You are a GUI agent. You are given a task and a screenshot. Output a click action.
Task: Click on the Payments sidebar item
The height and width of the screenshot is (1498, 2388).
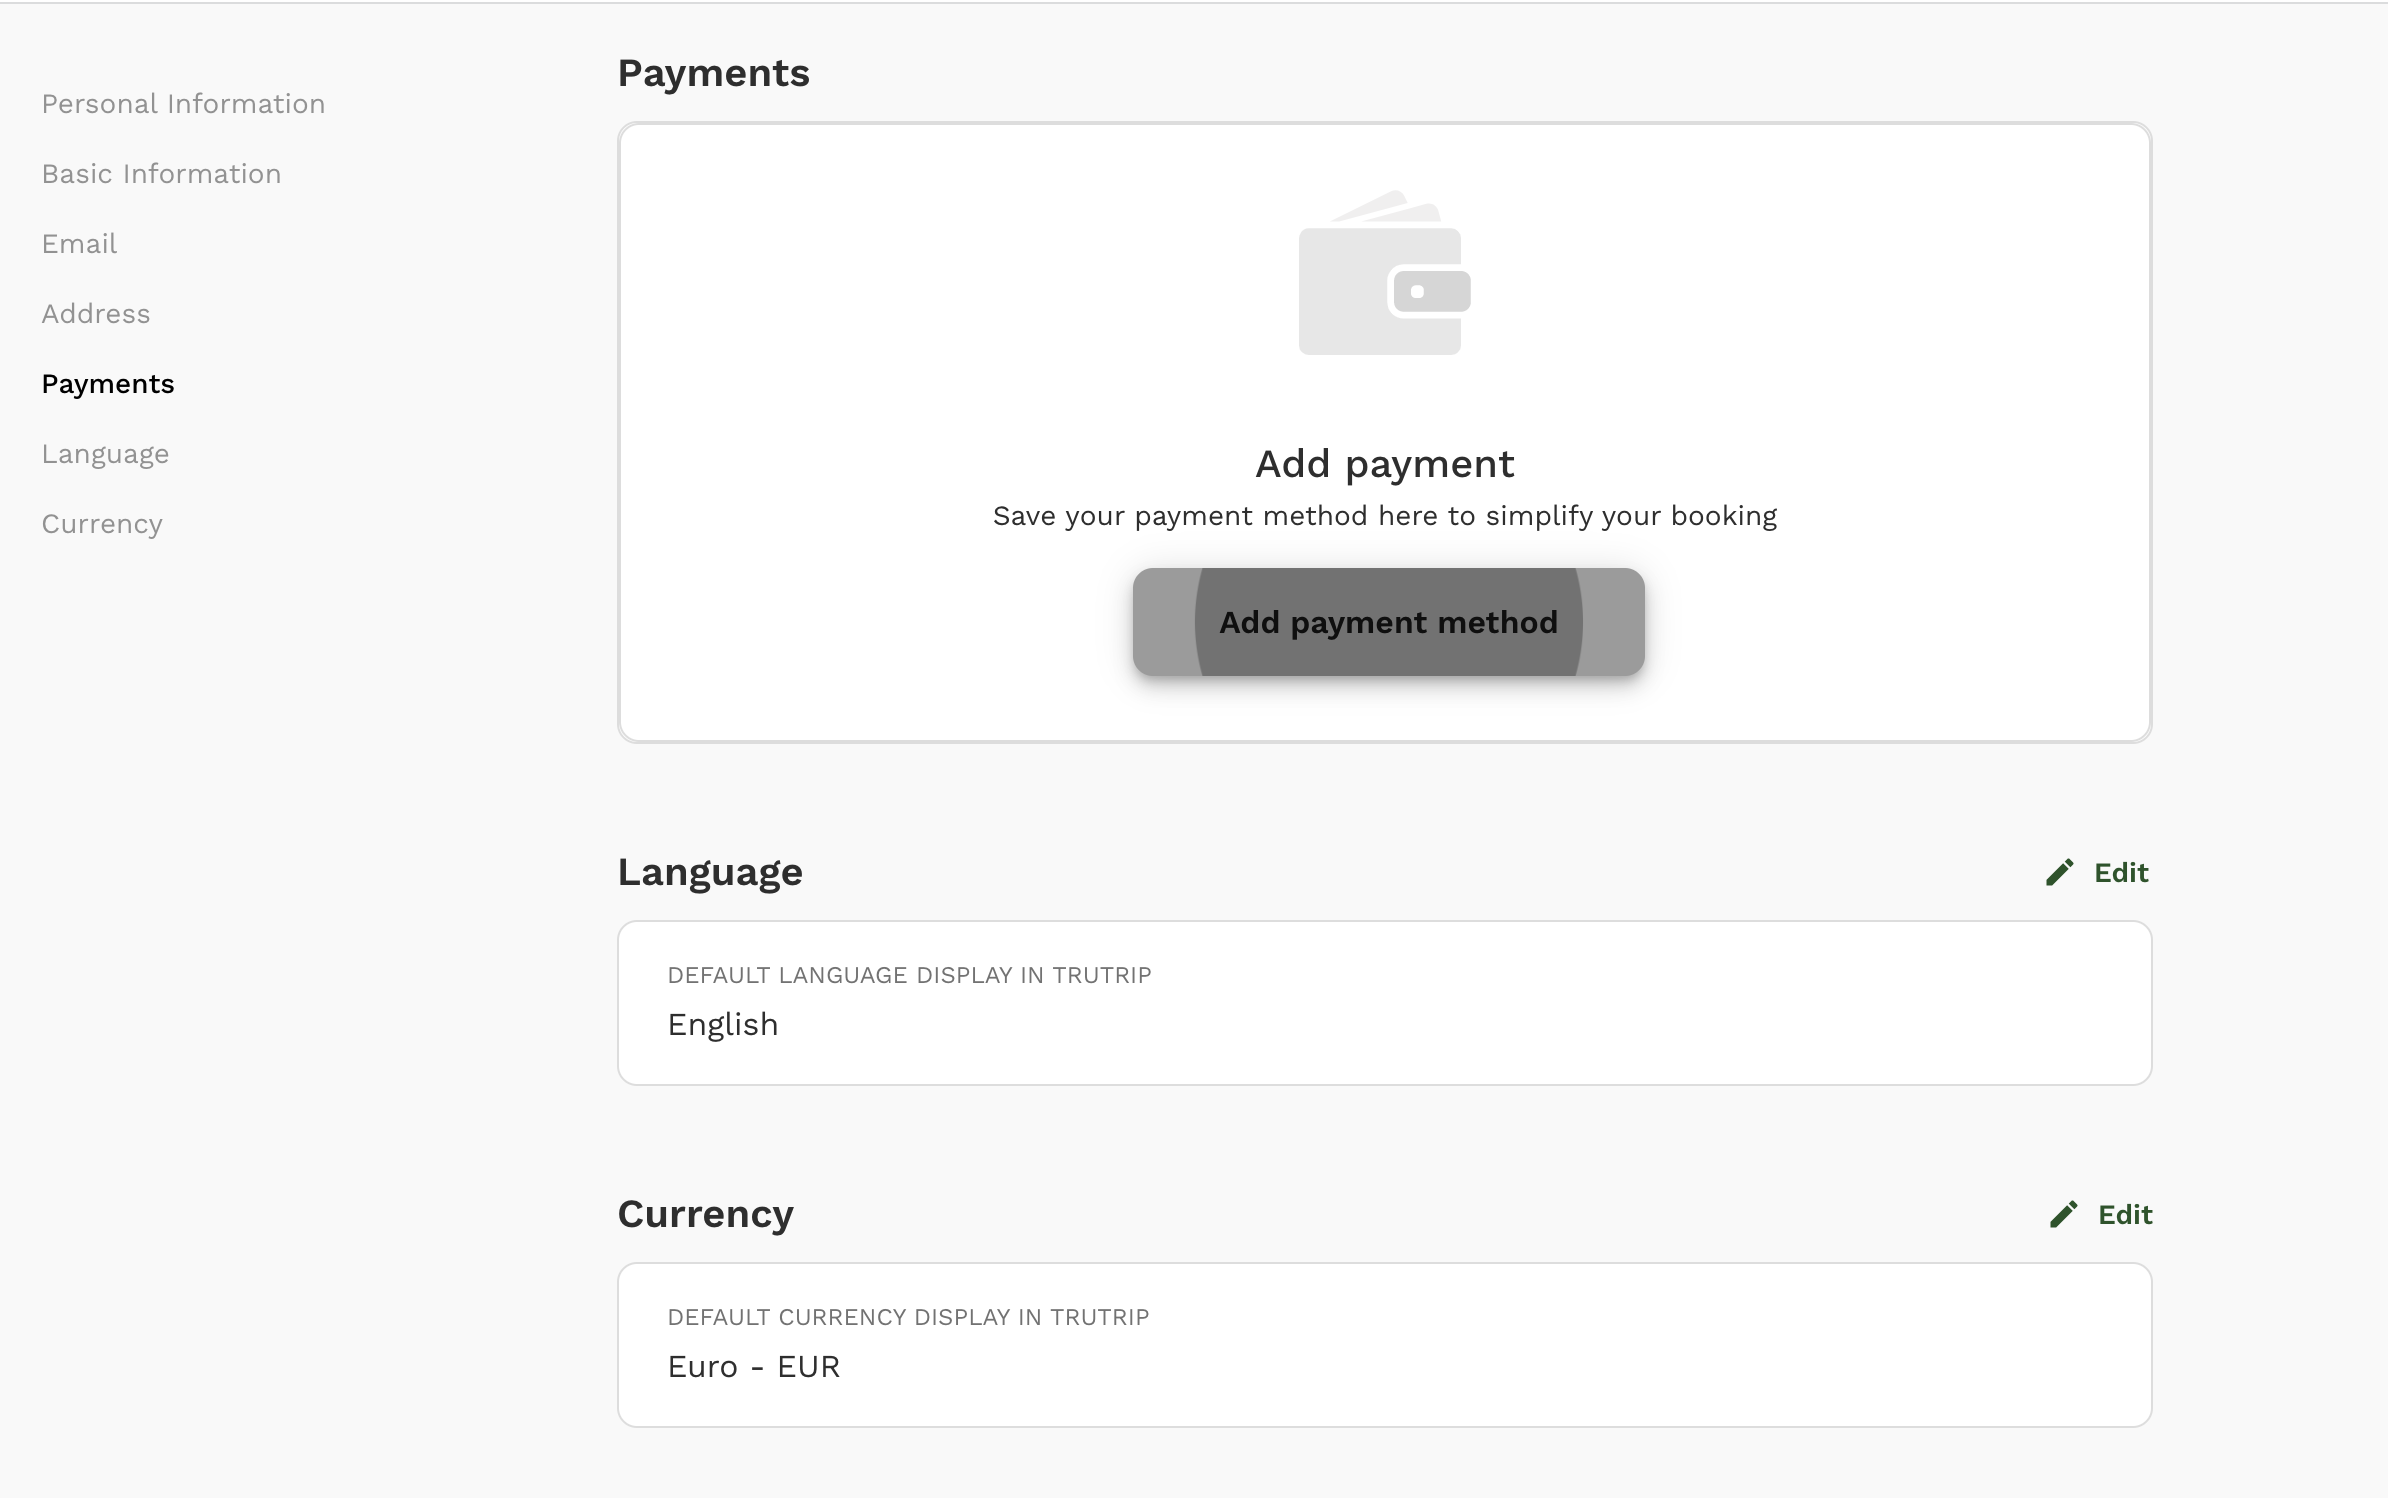pyautogui.click(x=107, y=383)
